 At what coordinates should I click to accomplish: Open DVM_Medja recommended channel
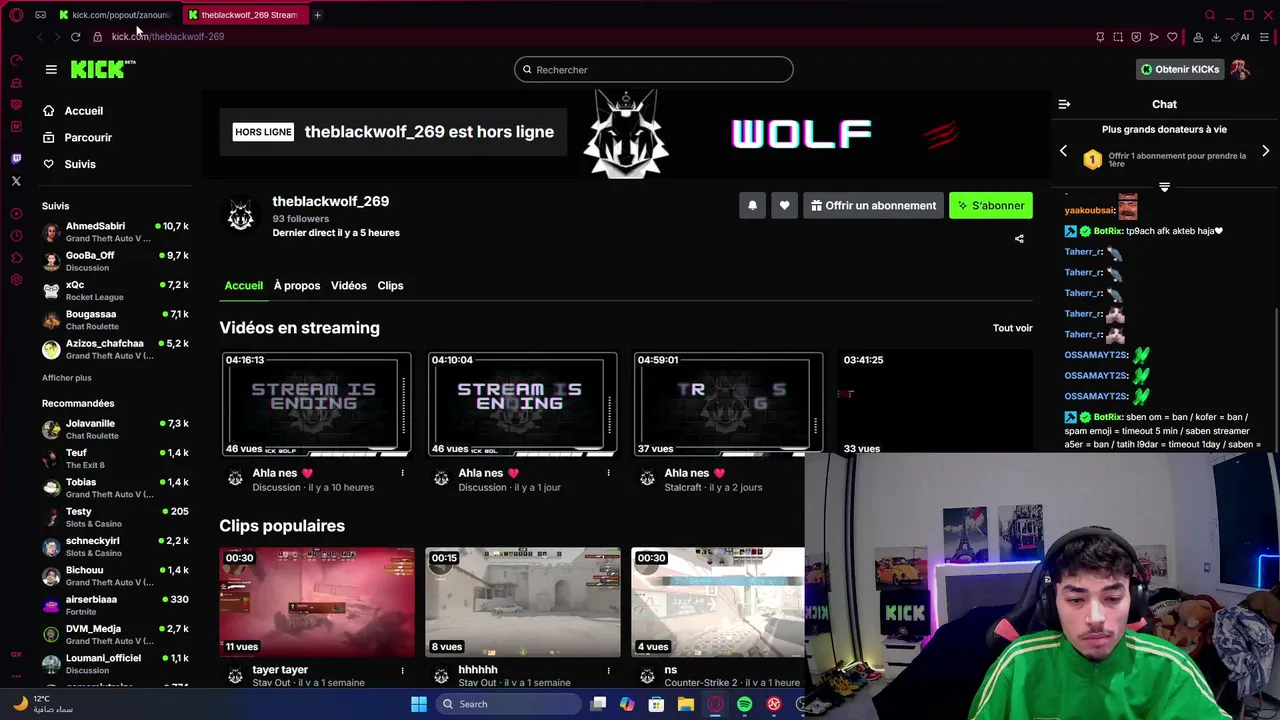point(115,634)
